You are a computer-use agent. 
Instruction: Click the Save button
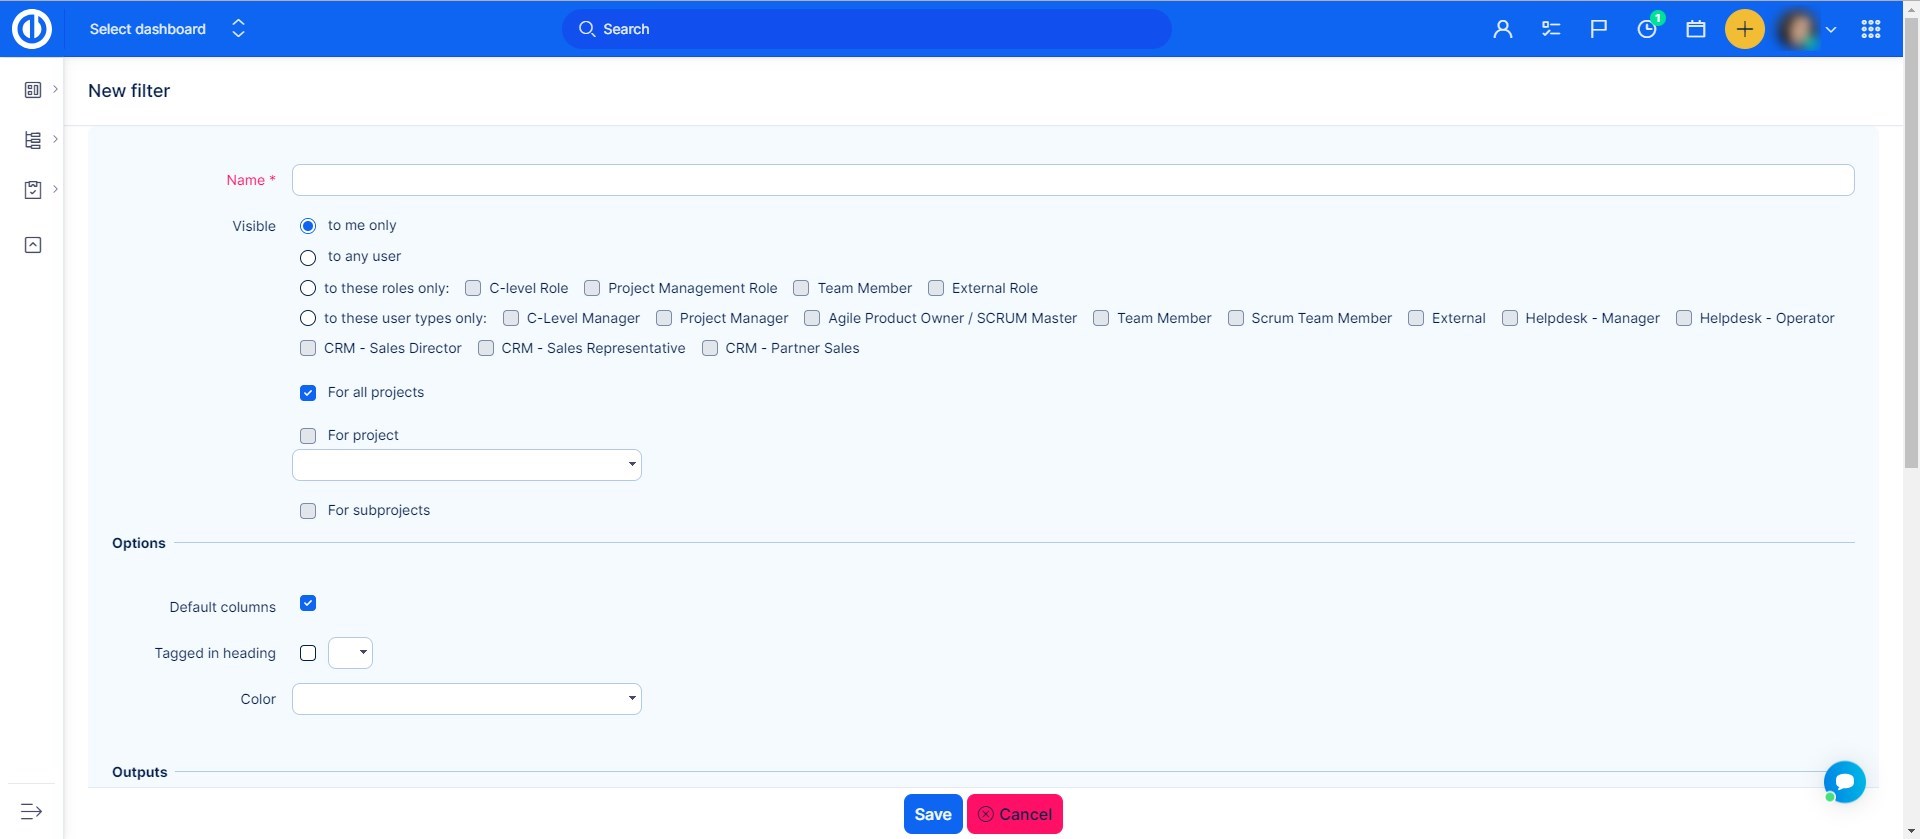point(932,814)
